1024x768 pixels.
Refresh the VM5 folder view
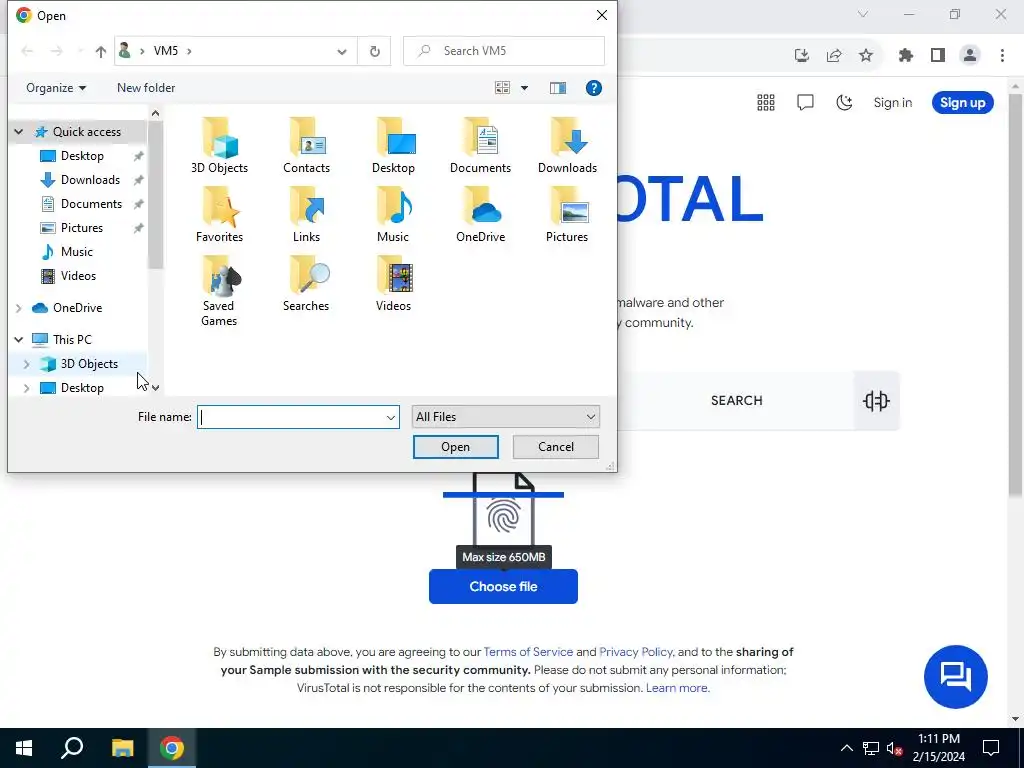(374, 51)
